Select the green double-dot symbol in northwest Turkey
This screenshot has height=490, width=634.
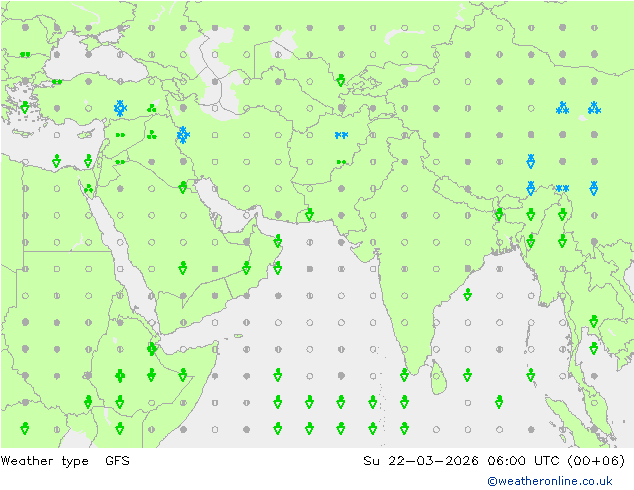(x=57, y=82)
